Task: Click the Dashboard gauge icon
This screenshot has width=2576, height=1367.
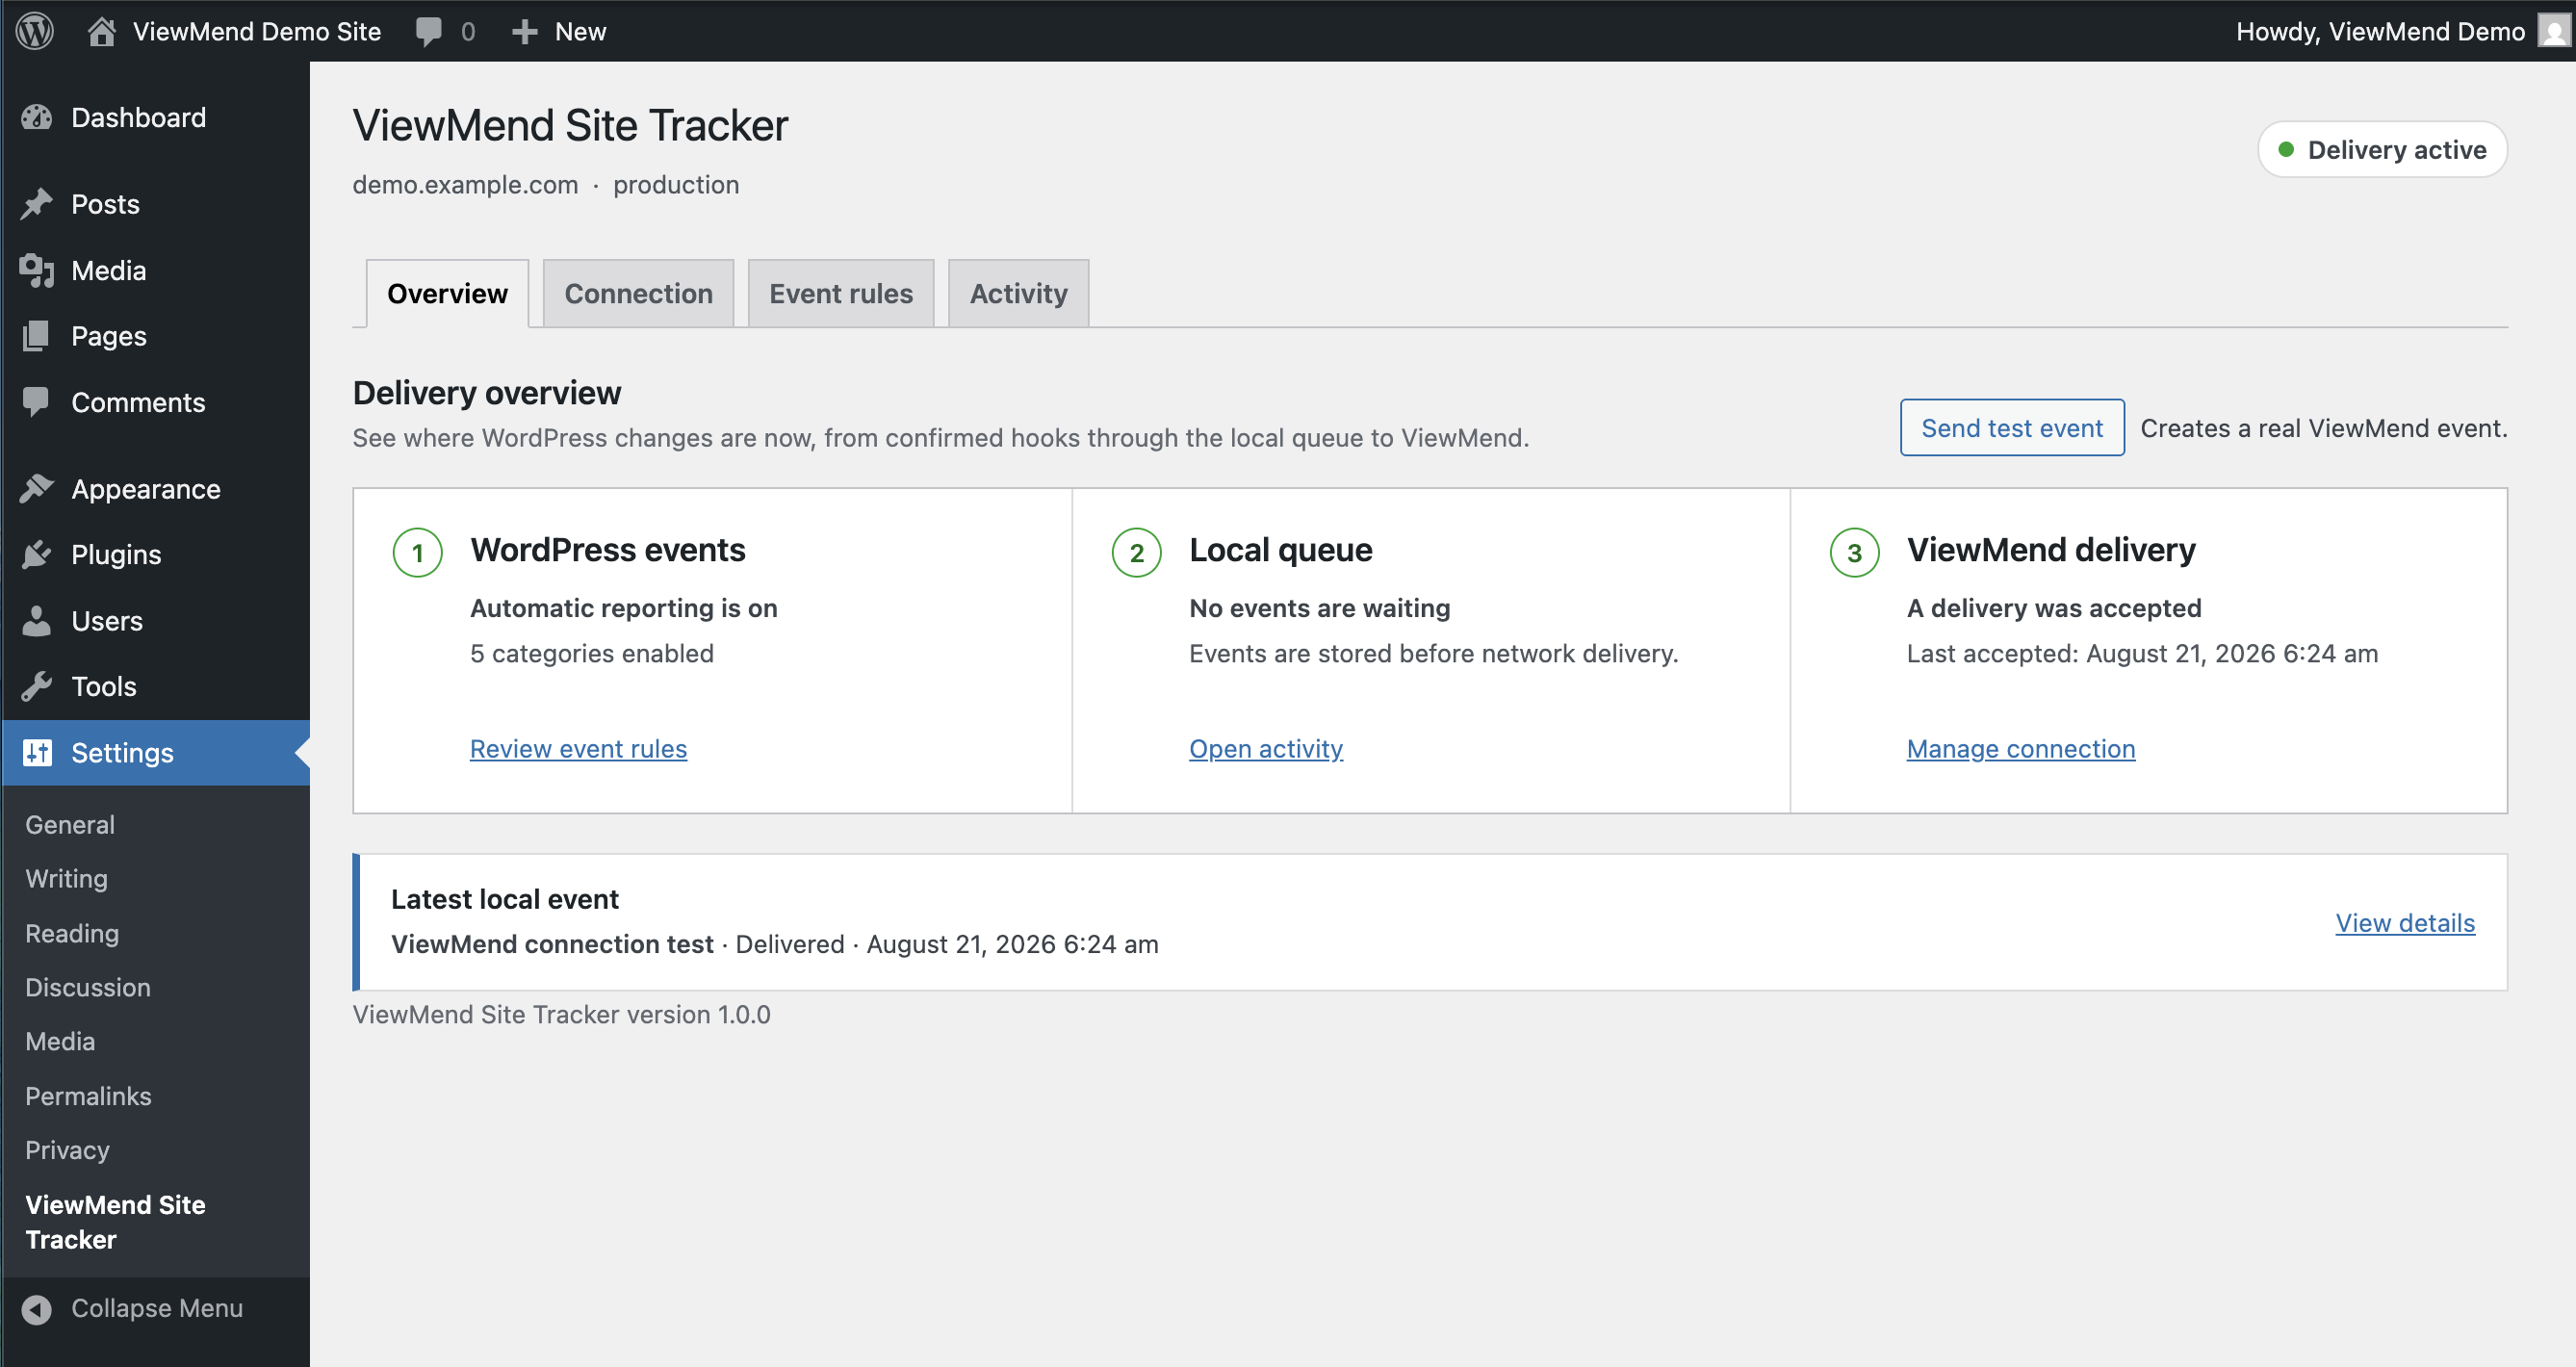Action: pos(37,118)
